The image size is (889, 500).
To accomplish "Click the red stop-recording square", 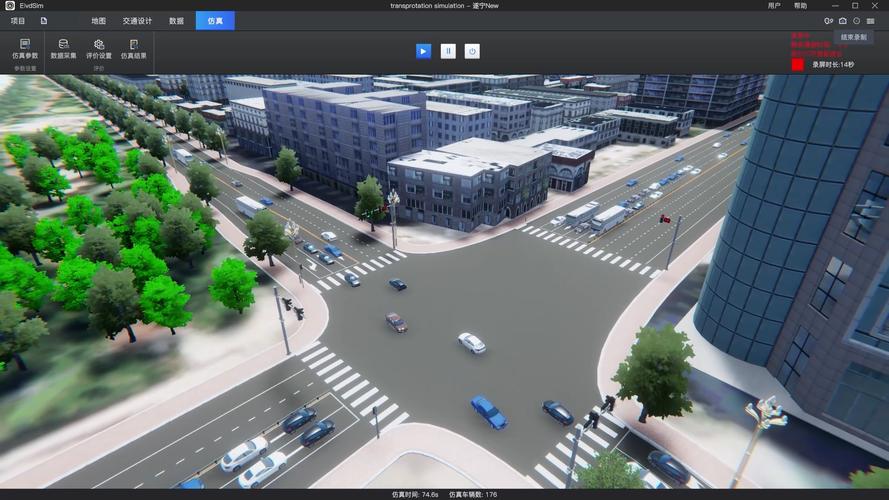I will click(x=798, y=65).
